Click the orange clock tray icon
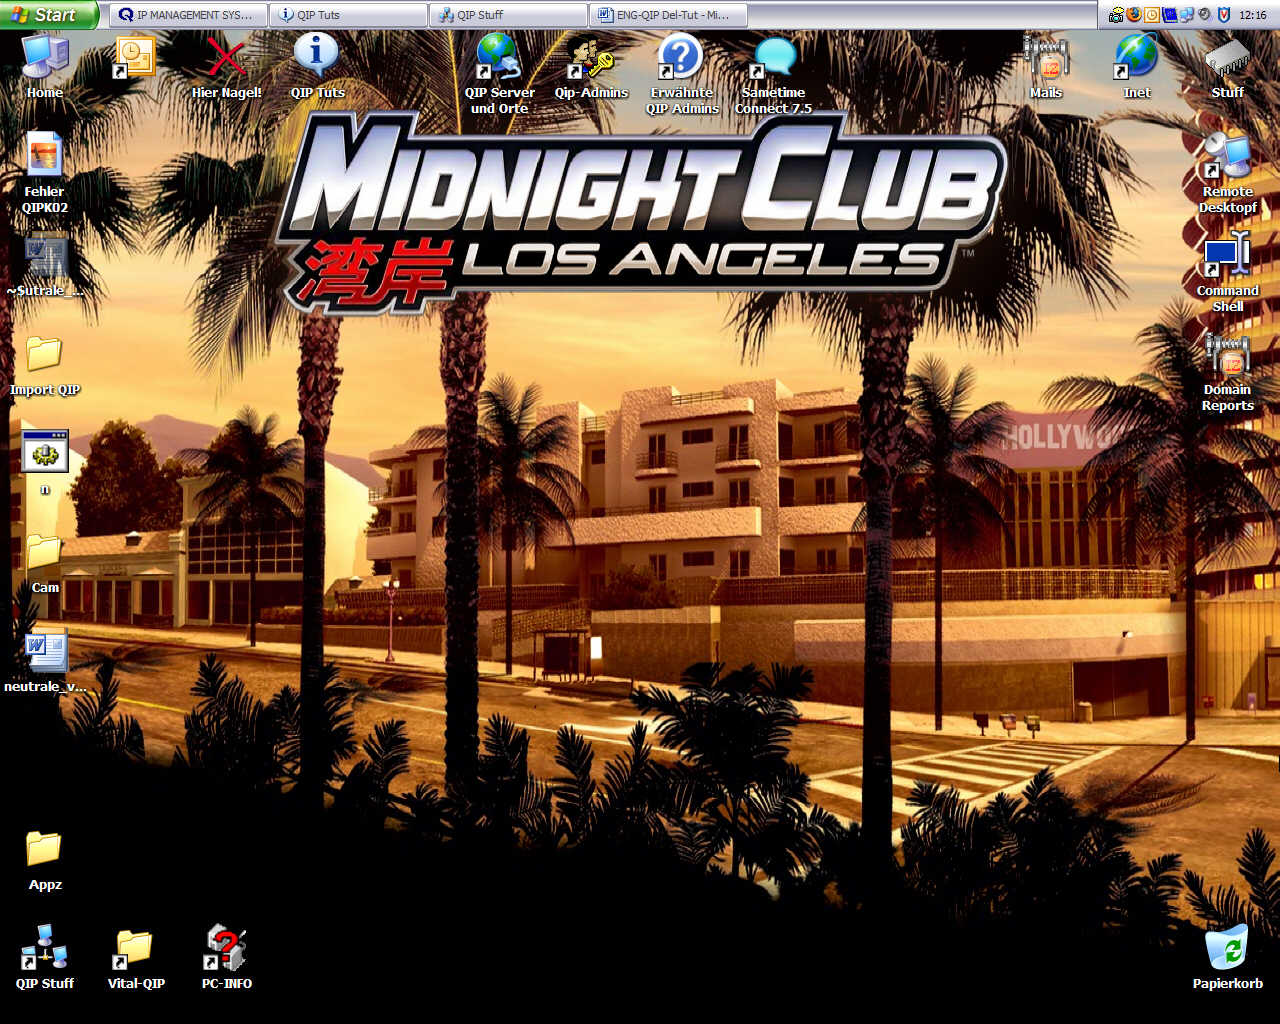The height and width of the screenshot is (1024, 1280). [1152, 14]
